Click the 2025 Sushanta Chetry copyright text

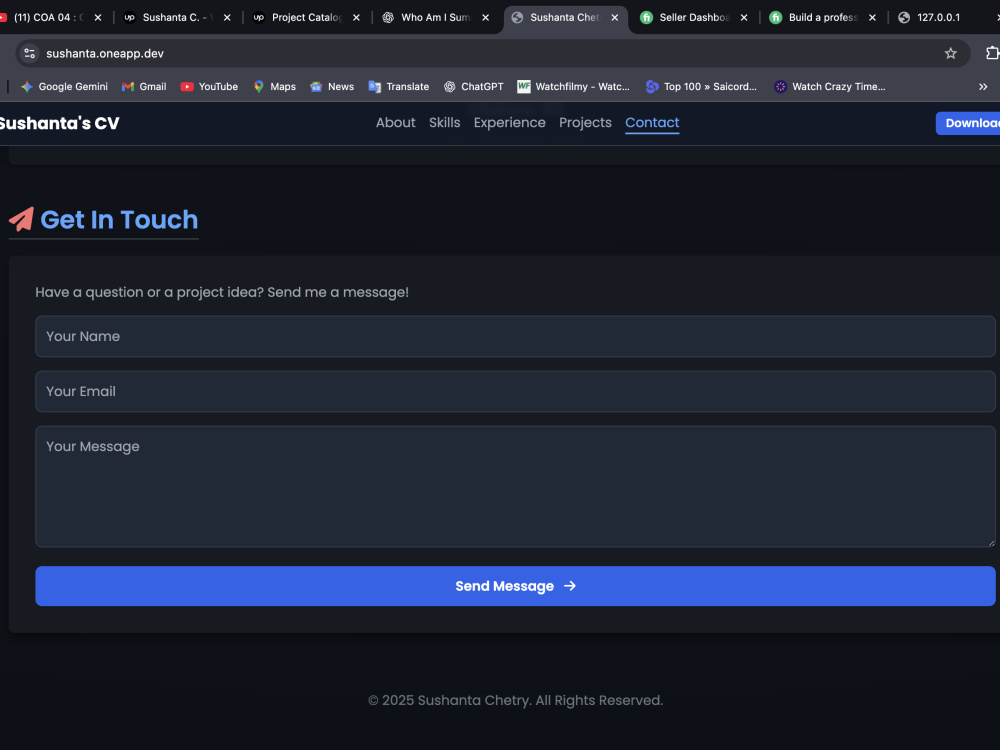point(515,700)
